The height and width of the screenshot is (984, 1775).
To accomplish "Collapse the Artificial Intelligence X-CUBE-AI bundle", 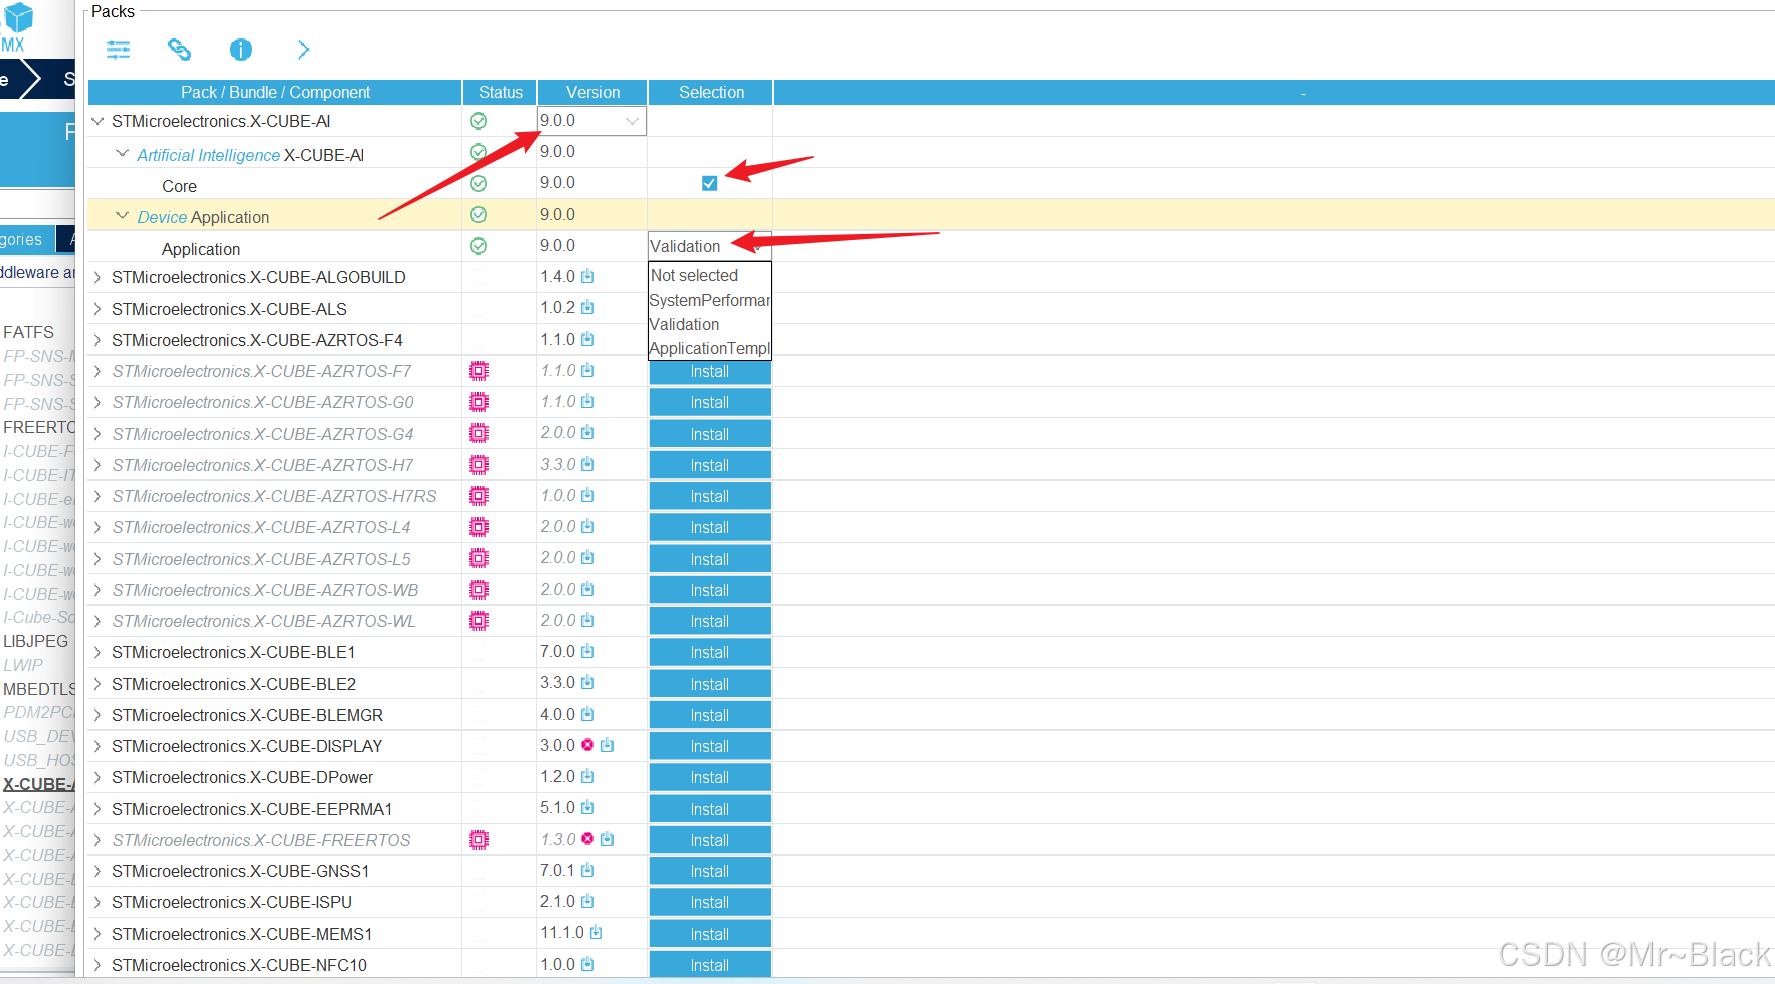I will pyautogui.click(x=123, y=154).
